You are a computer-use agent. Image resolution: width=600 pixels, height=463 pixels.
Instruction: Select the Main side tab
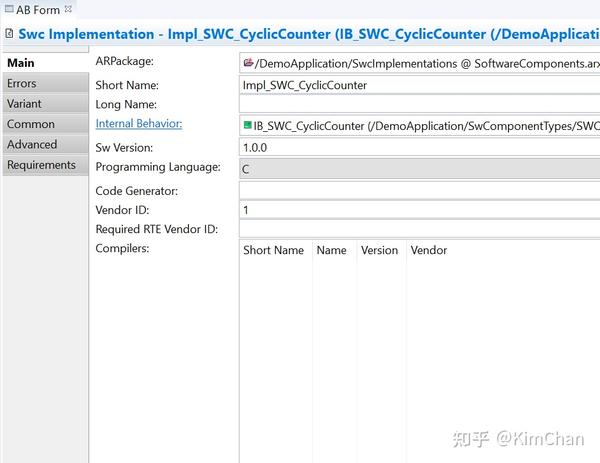21,64
